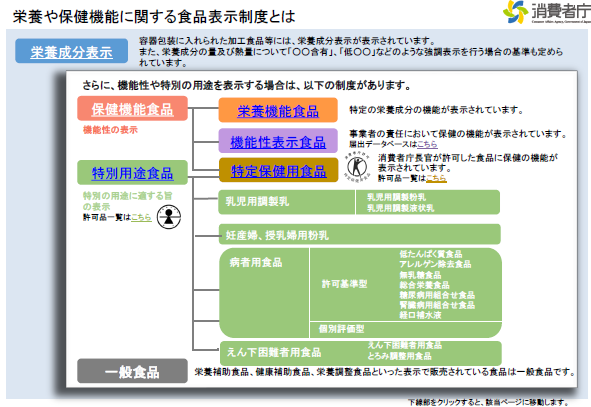Open the 栄養機能食品 link
The image size is (591, 407).
click(x=278, y=111)
